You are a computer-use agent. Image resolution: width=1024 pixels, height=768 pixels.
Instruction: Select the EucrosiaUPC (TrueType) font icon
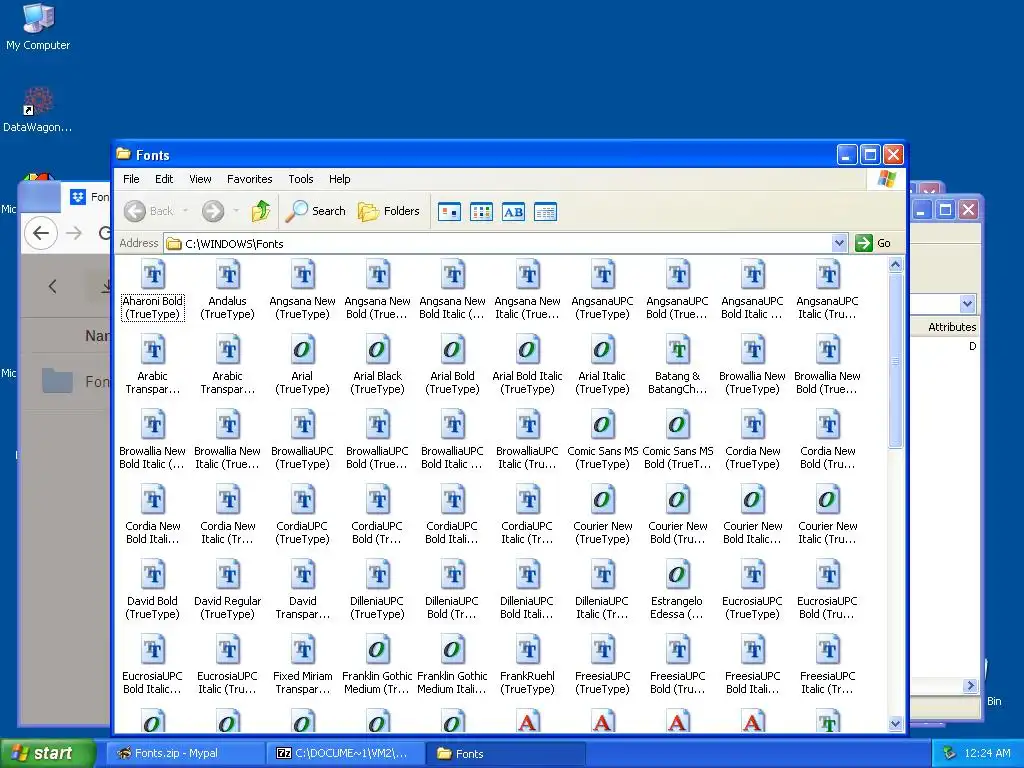click(753, 575)
